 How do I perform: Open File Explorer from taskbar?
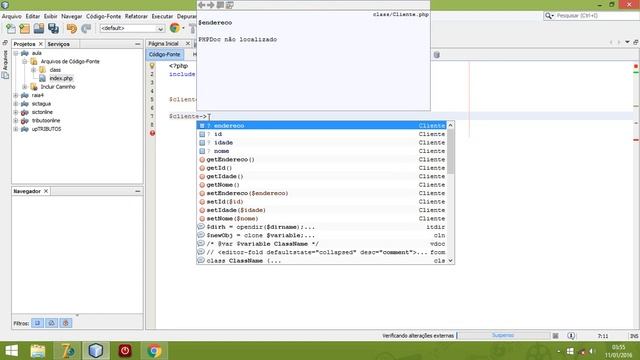click(38, 351)
